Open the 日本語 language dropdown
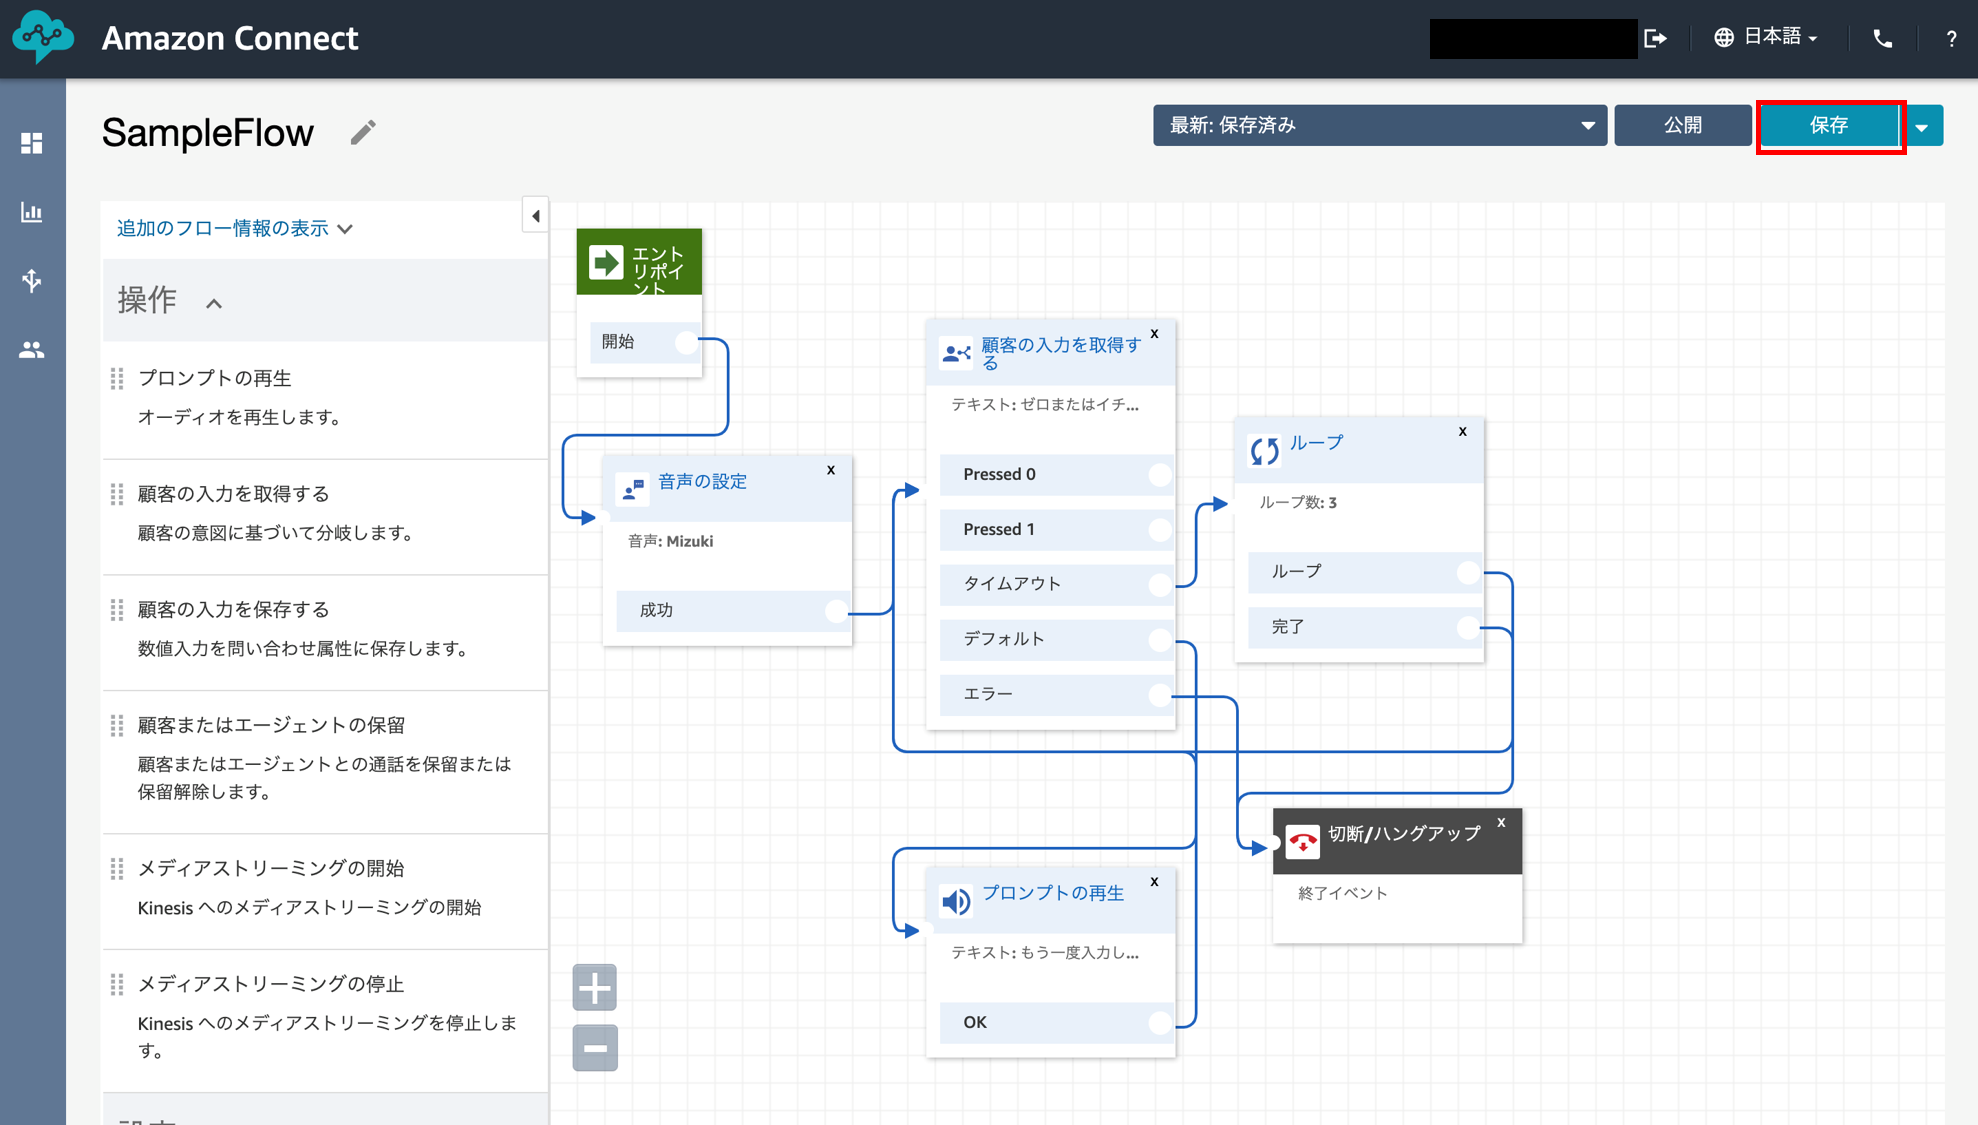This screenshot has width=1978, height=1125. 1767,37
